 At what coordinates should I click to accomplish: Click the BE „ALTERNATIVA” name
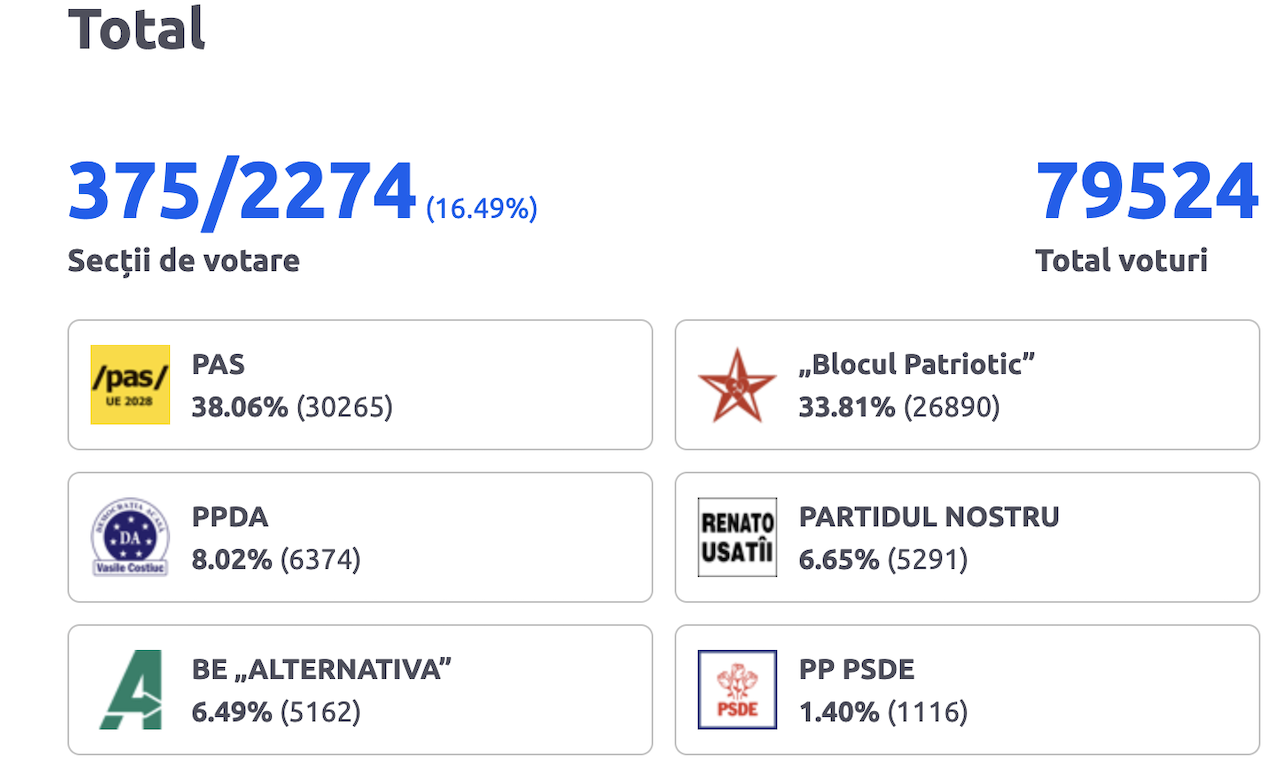pos(321,669)
